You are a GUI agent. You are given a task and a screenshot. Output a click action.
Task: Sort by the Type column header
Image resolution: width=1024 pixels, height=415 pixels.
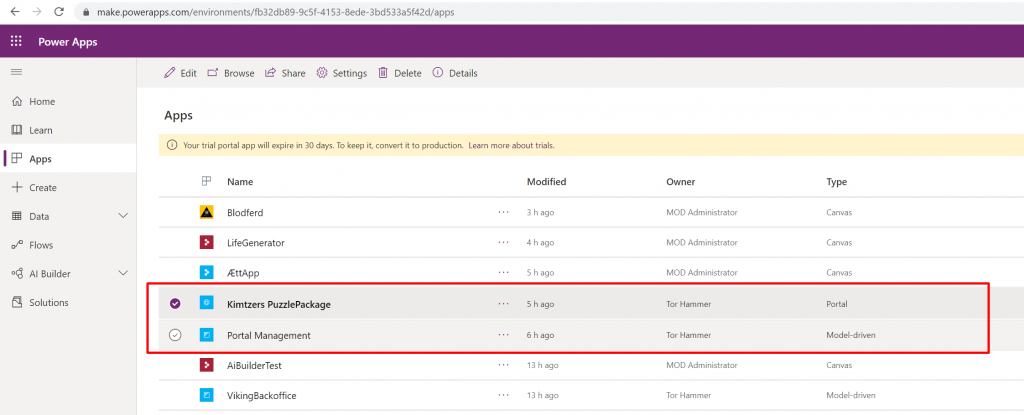837,182
